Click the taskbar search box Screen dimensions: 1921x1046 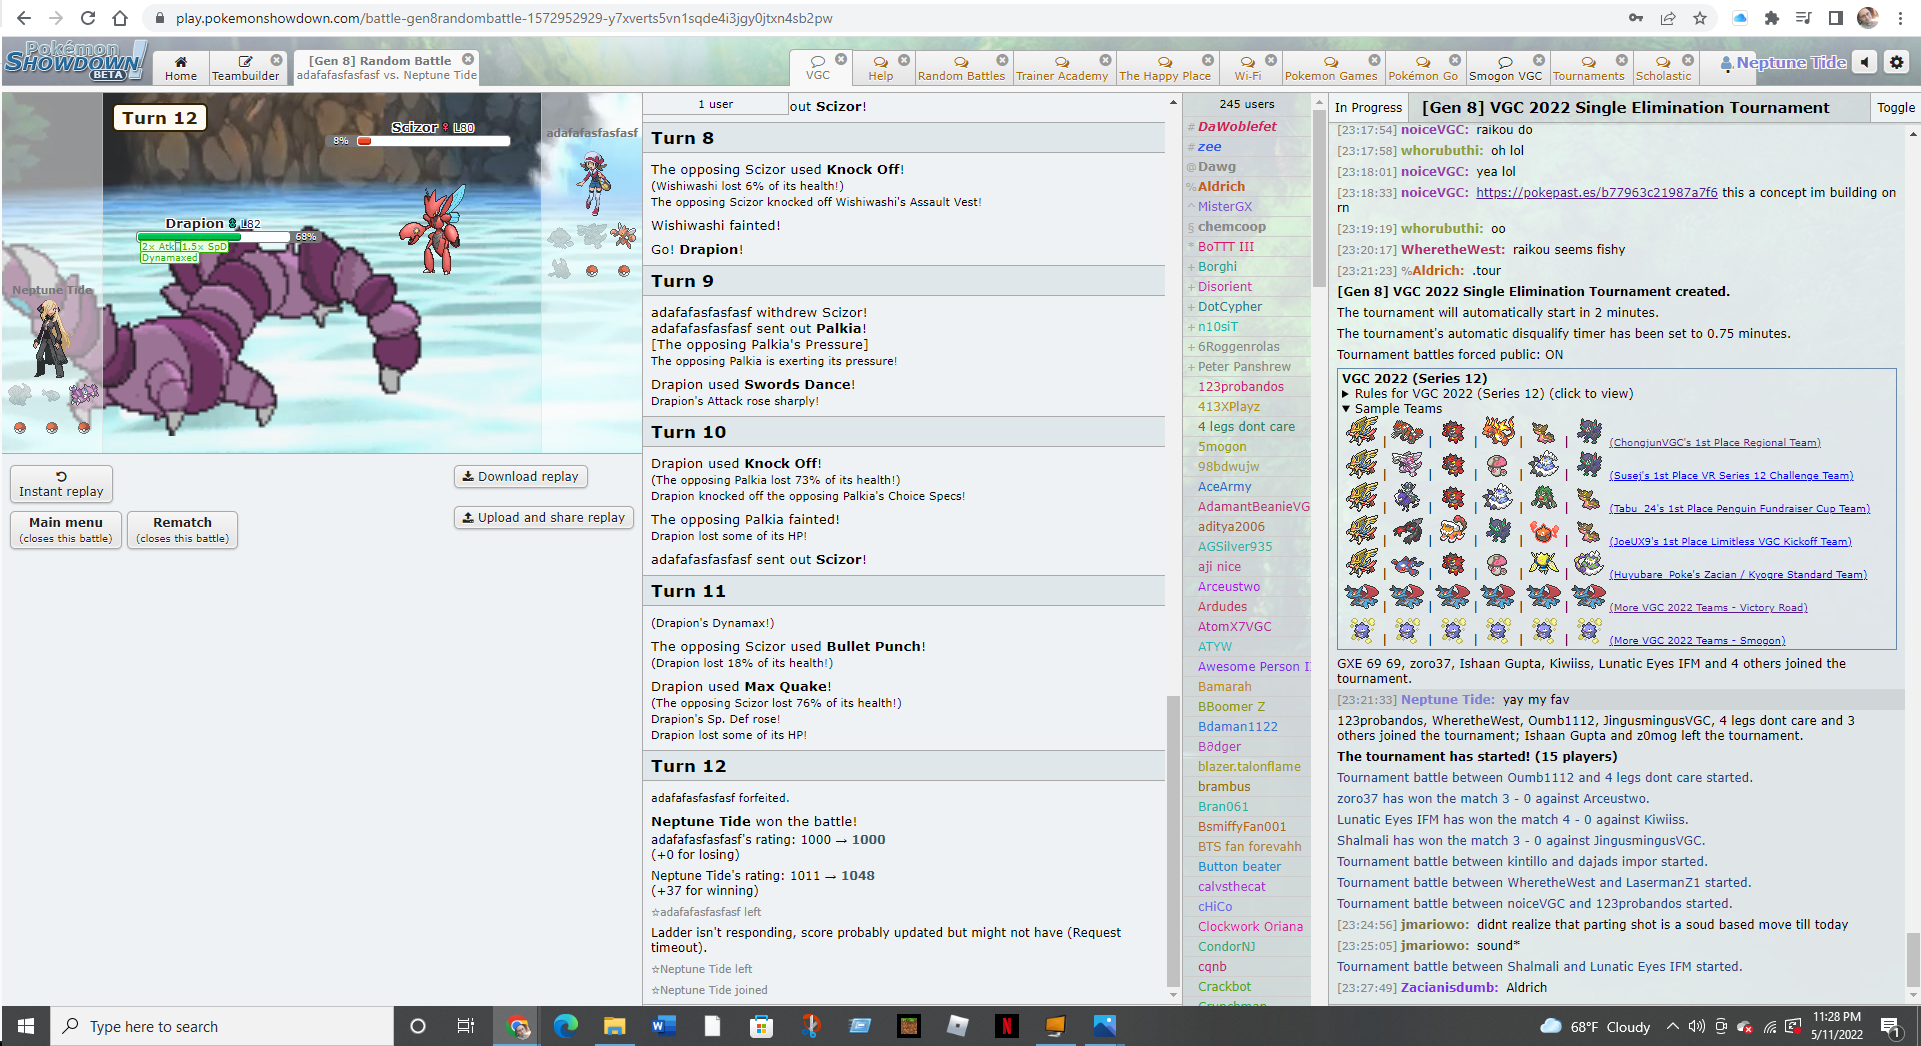point(222,1026)
